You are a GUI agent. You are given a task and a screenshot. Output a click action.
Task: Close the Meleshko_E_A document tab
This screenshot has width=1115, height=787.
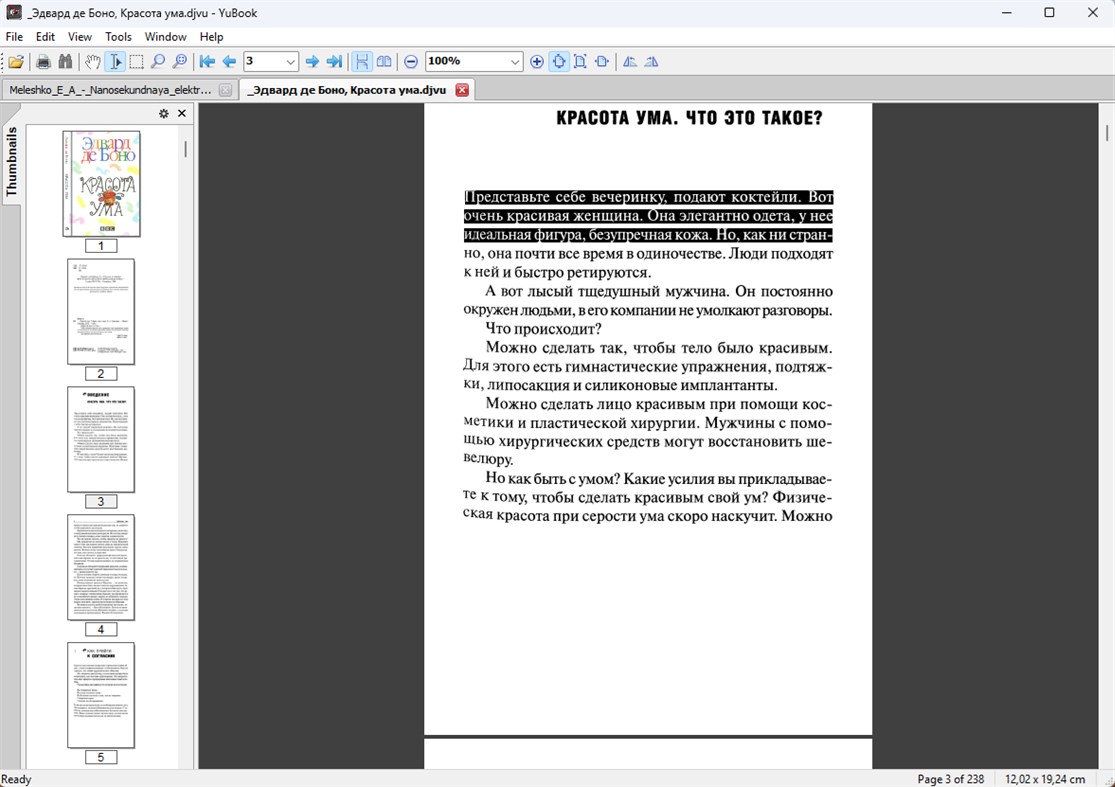point(225,90)
